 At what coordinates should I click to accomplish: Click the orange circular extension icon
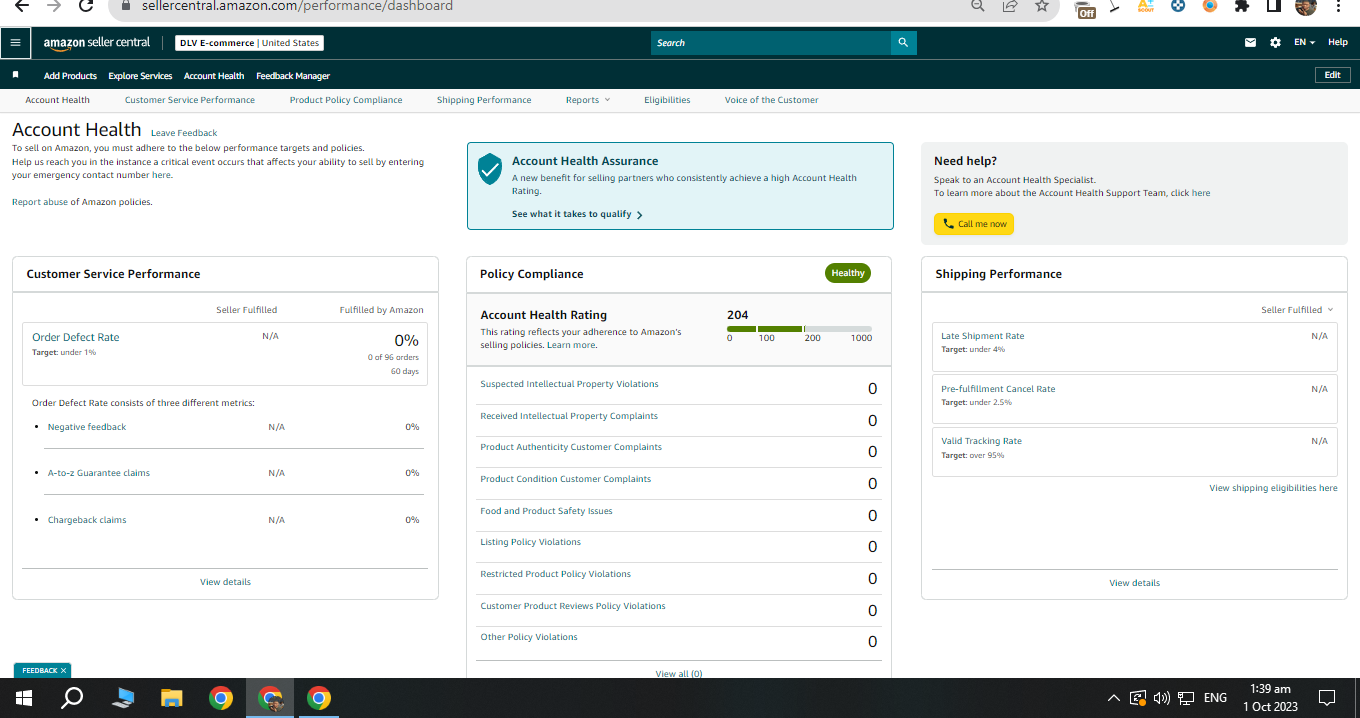coord(1210,6)
